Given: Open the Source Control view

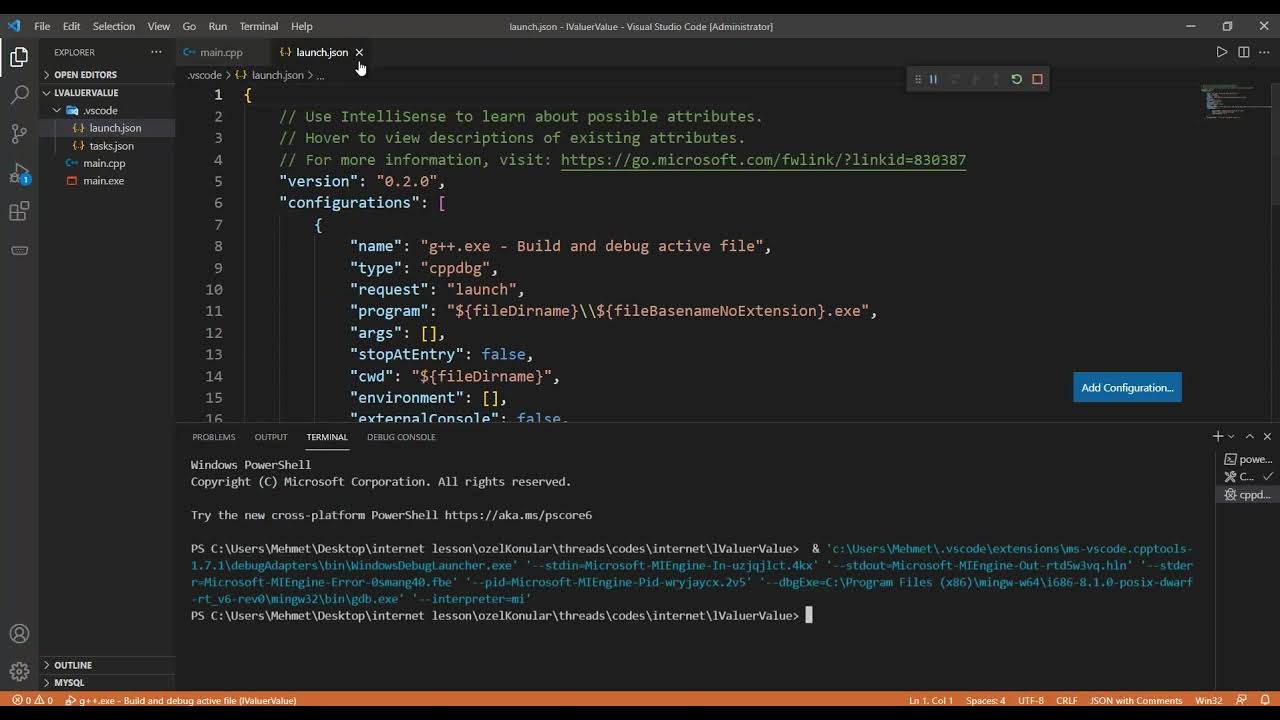Looking at the screenshot, I should (x=19, y=134).
